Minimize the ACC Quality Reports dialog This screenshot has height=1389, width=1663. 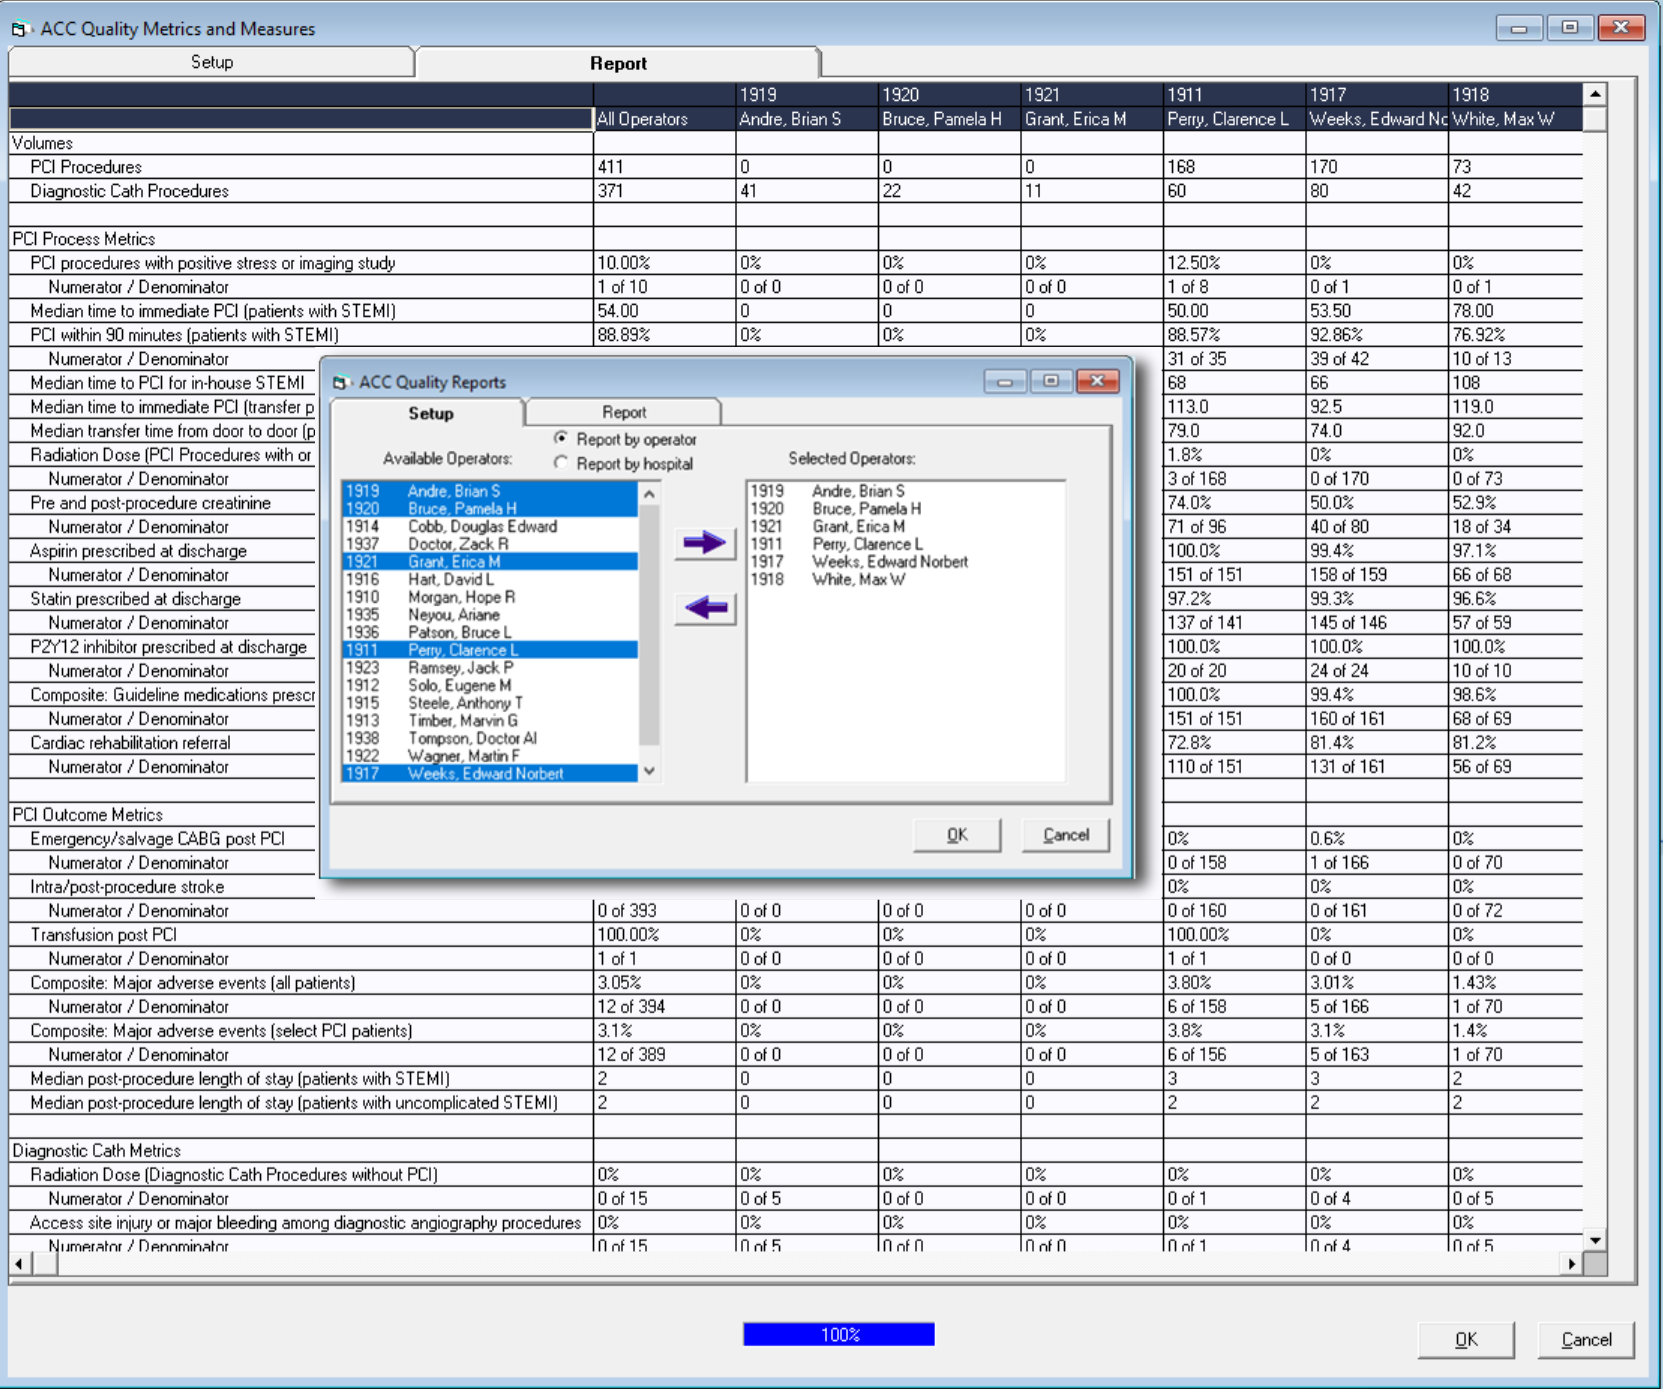point(1004,381)
